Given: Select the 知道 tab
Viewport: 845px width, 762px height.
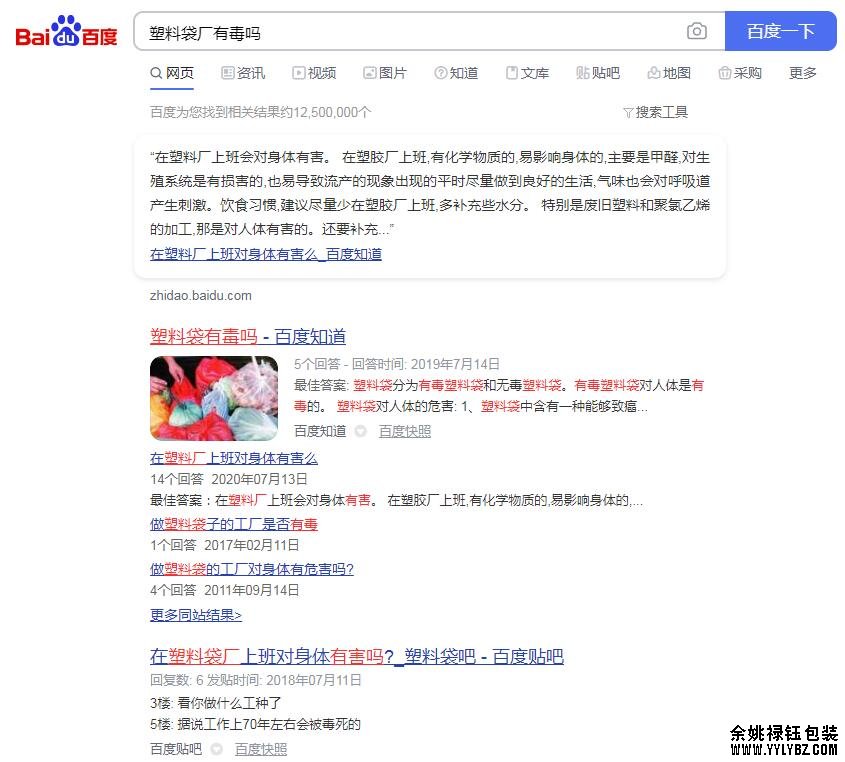Looking at the screenshot, I should pos(456,73).
